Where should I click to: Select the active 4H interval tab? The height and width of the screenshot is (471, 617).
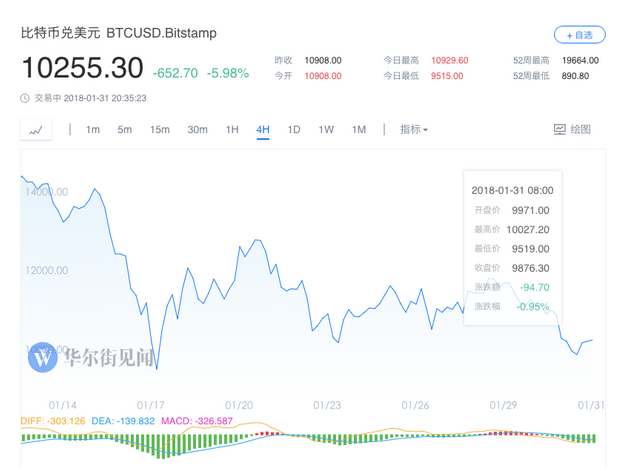tap(263, 129)
